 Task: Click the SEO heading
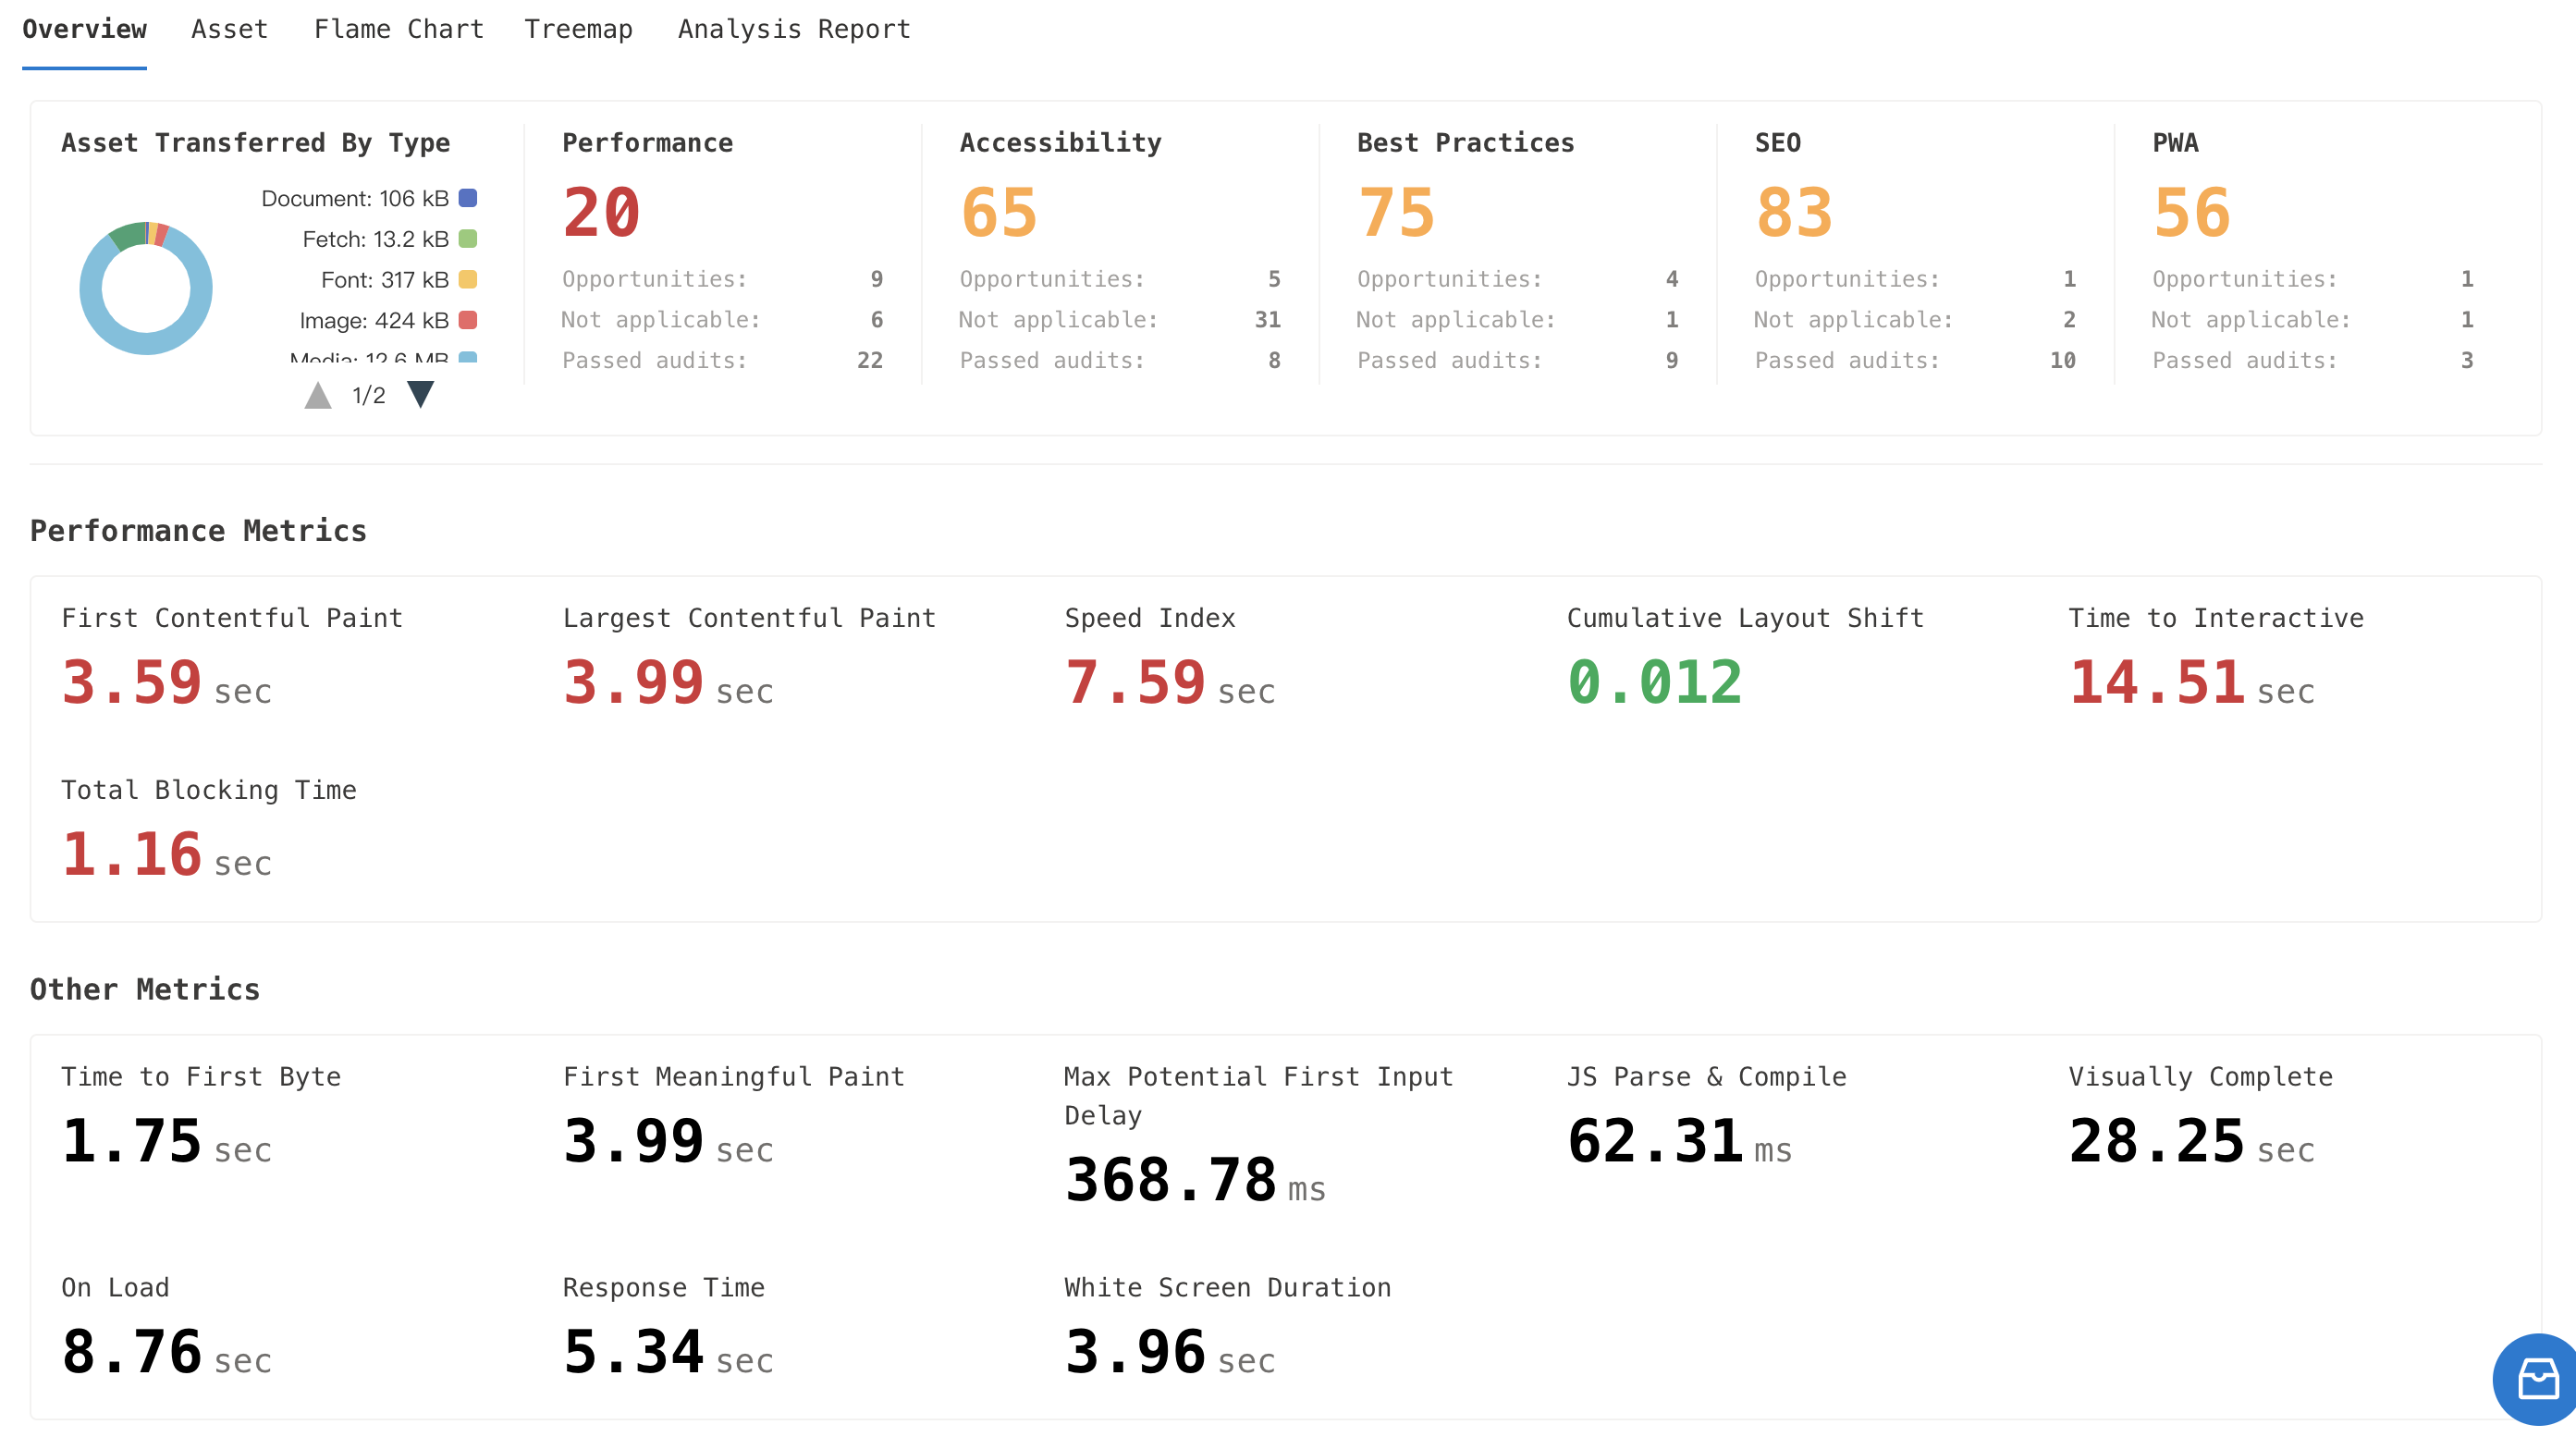(x=1778, y=143)
